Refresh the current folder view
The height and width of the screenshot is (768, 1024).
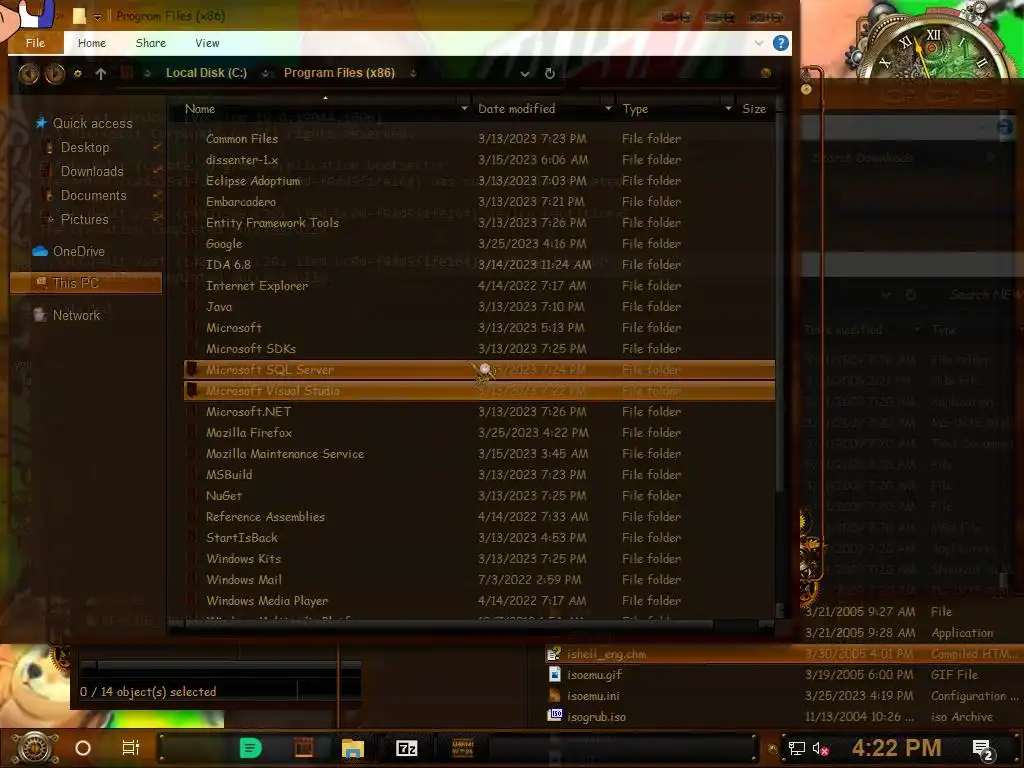[550, 74]
